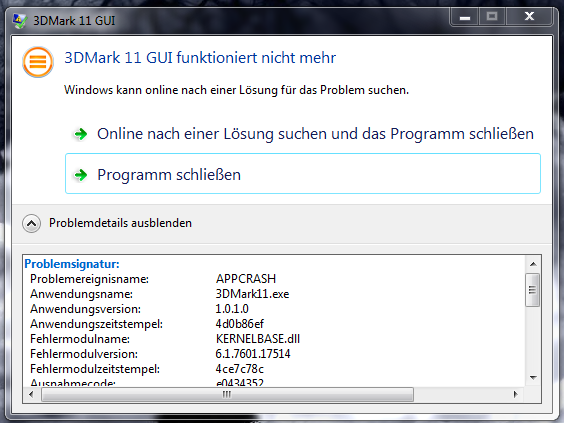Image resolution: width=564 pixels, height=423 pixels.
Task: Click the 4ce7c78c value
Action: click(x=240, y=369)
